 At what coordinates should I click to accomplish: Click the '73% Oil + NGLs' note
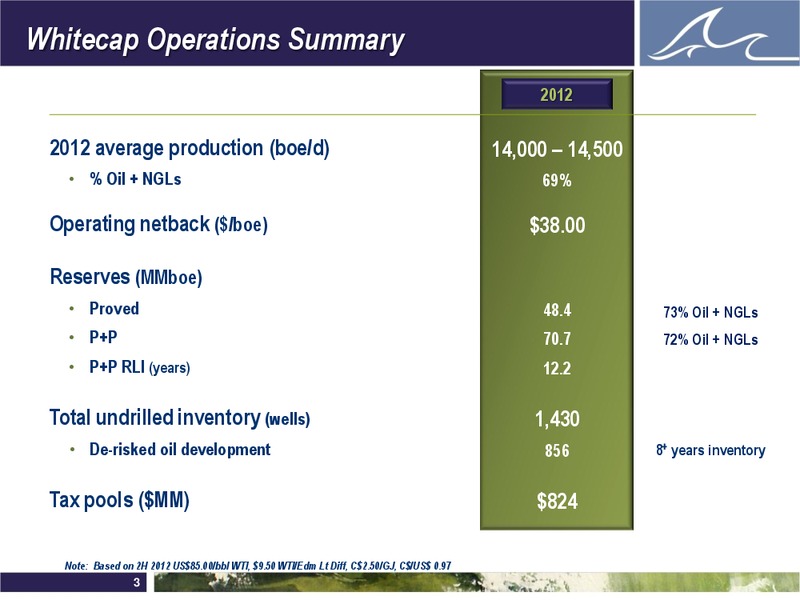pyautogui.click(x=710, y=312)
